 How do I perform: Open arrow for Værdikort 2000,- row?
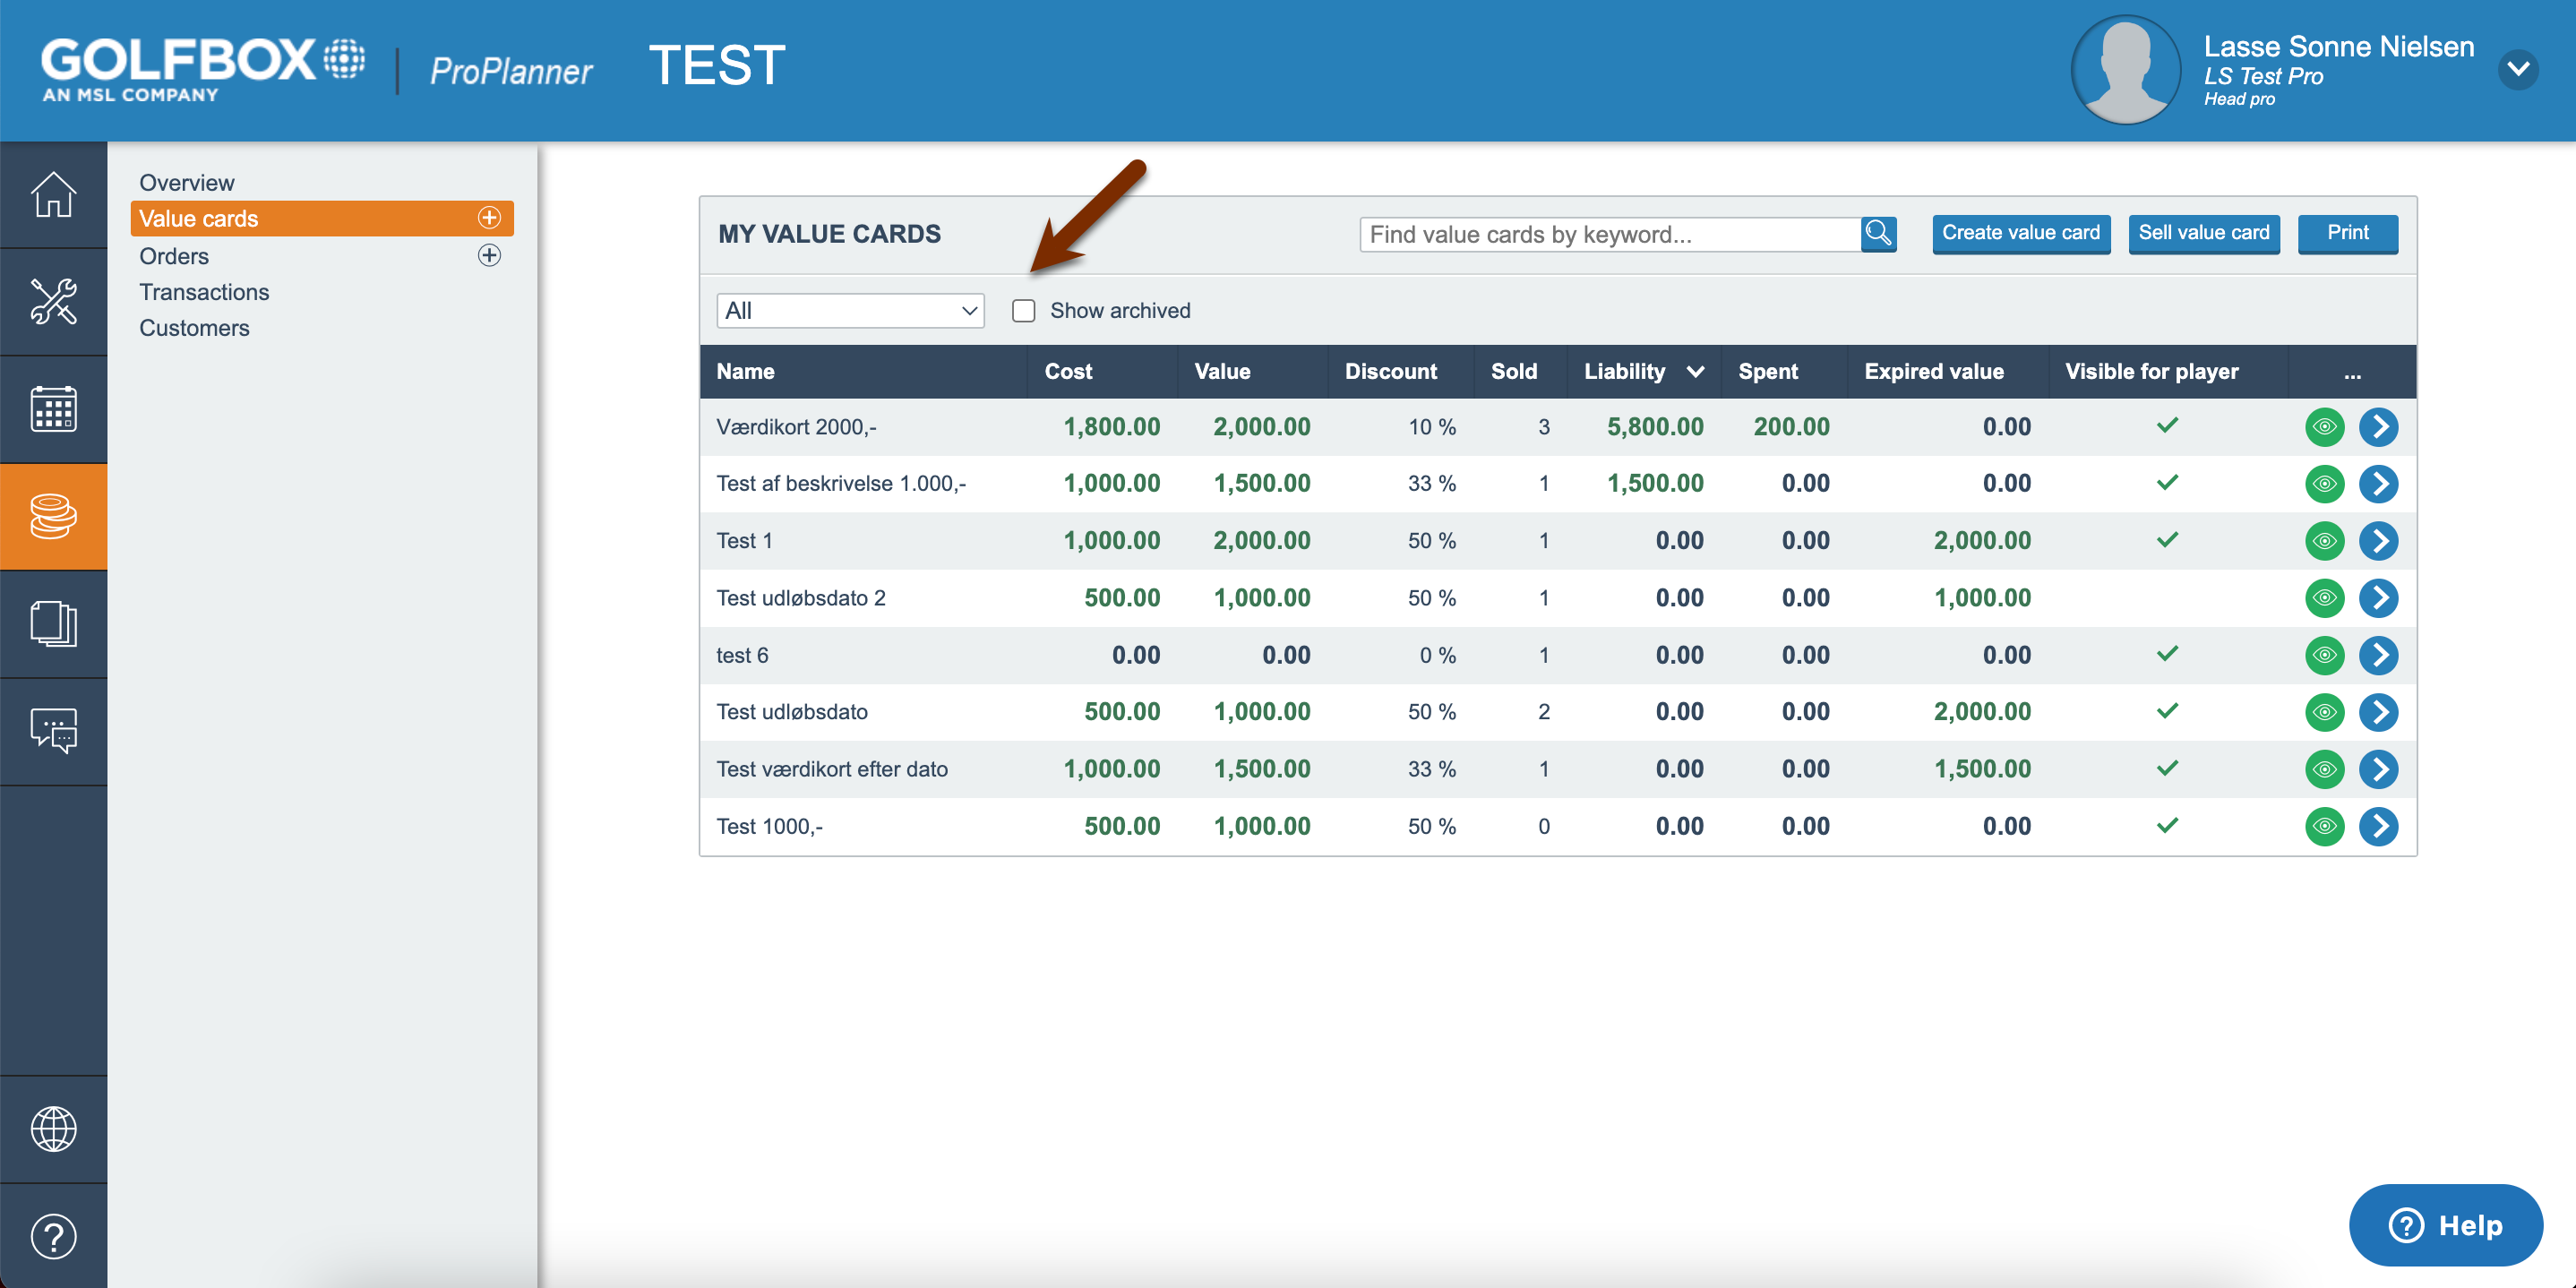click(2378, 427)
